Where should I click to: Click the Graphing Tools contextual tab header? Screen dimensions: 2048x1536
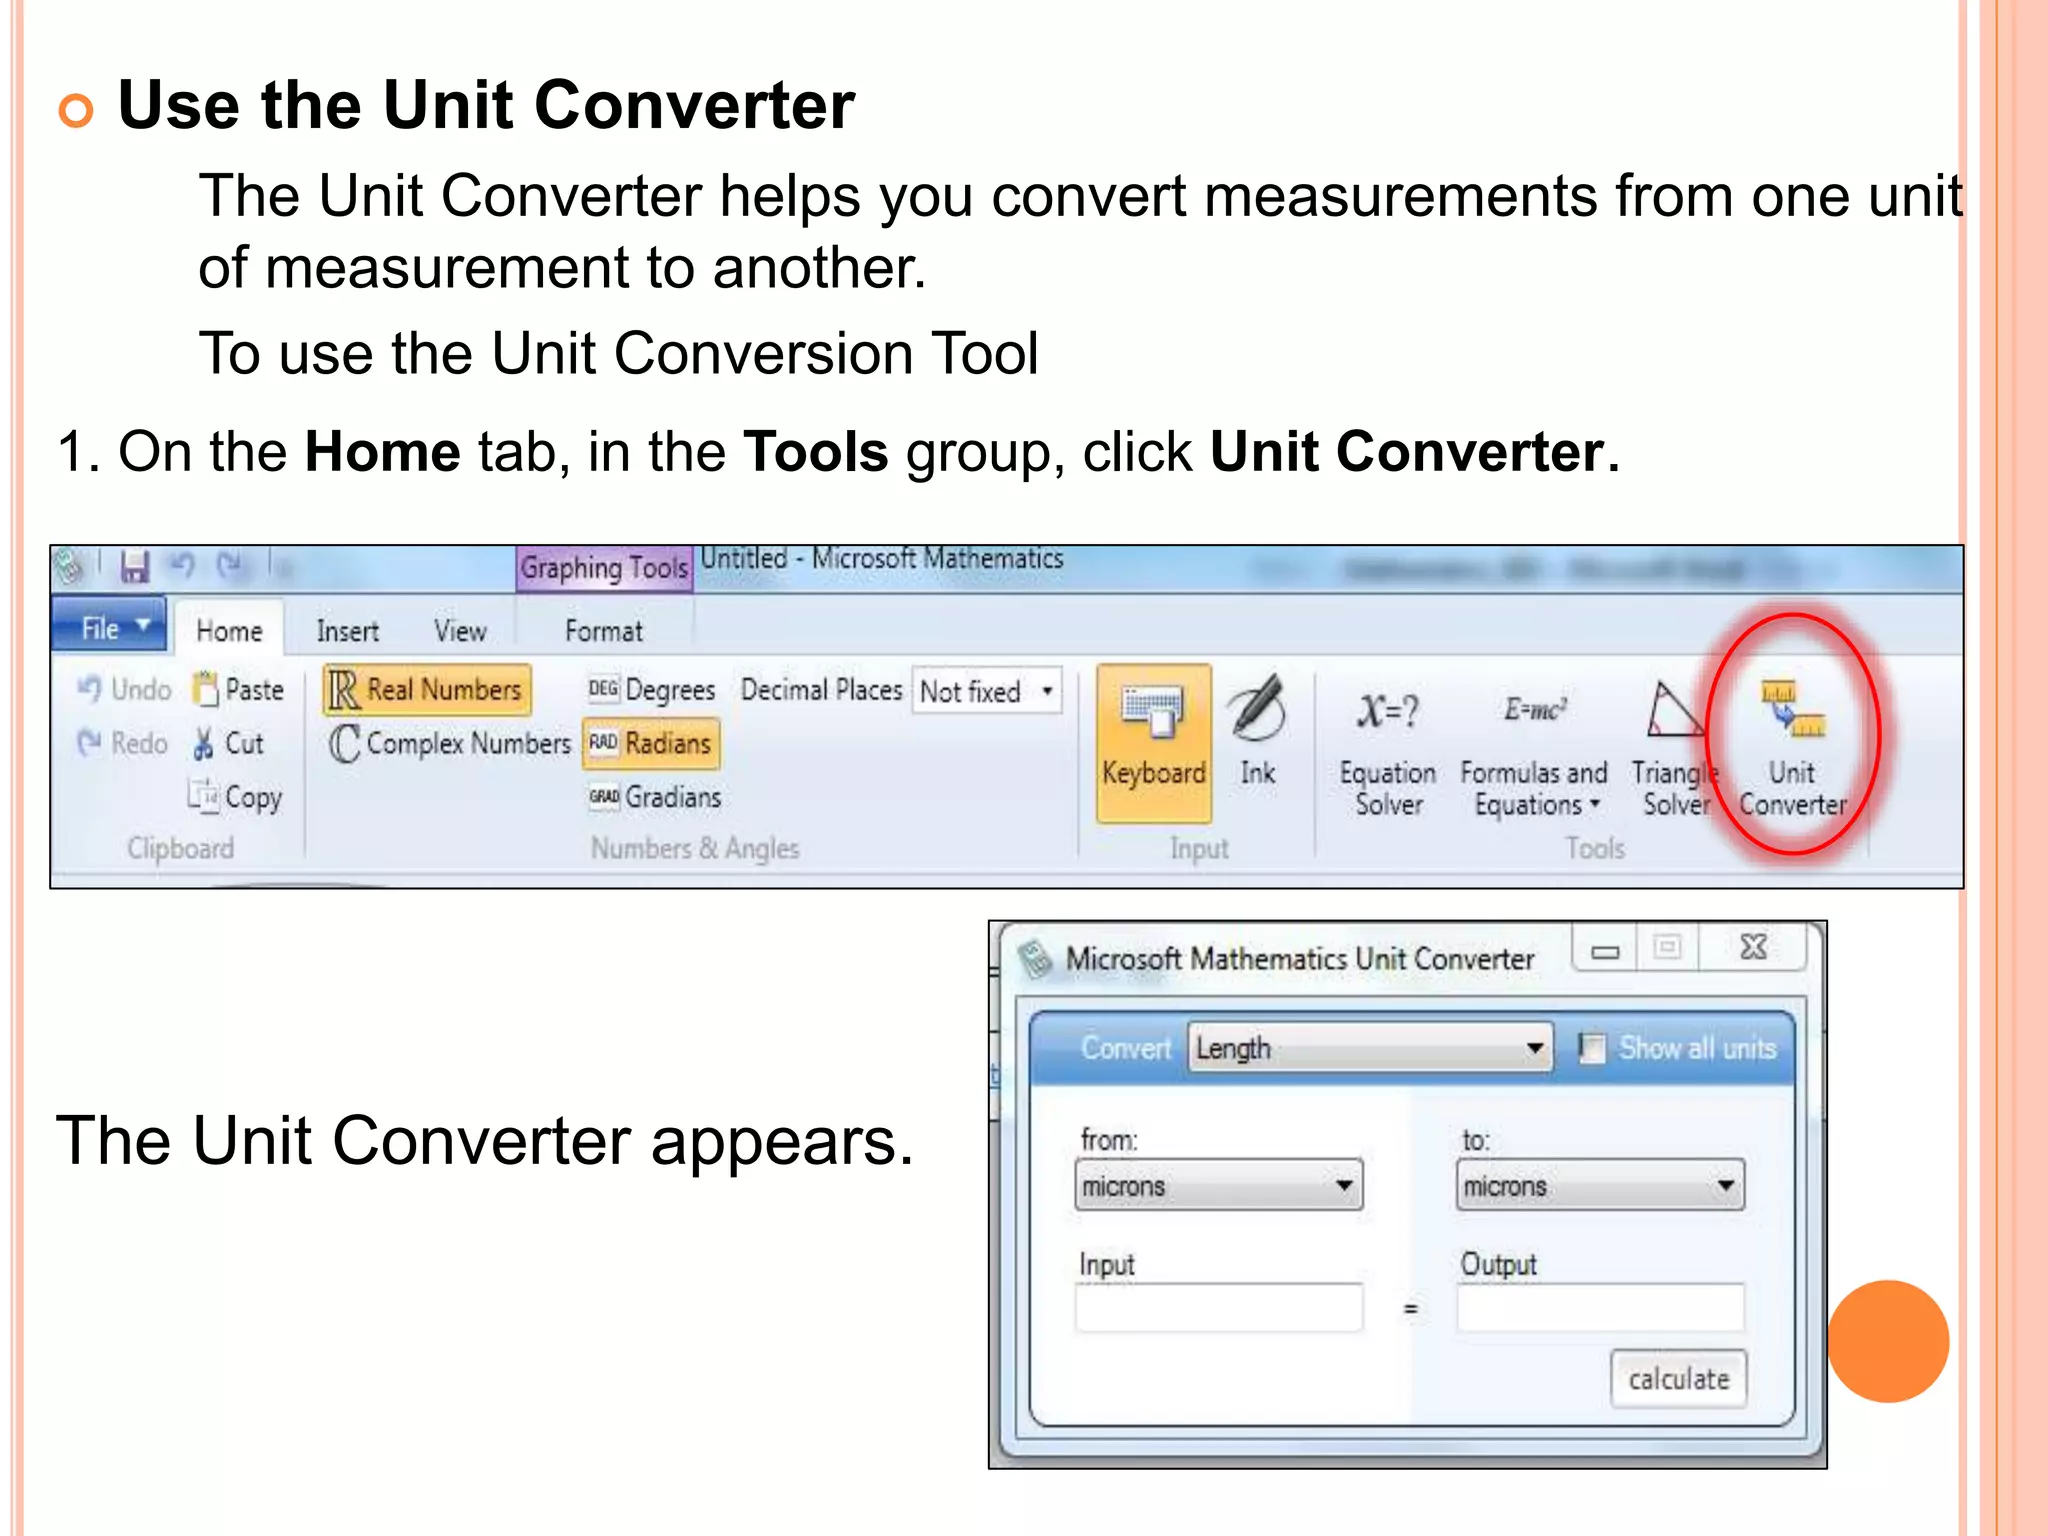point(604,568)
